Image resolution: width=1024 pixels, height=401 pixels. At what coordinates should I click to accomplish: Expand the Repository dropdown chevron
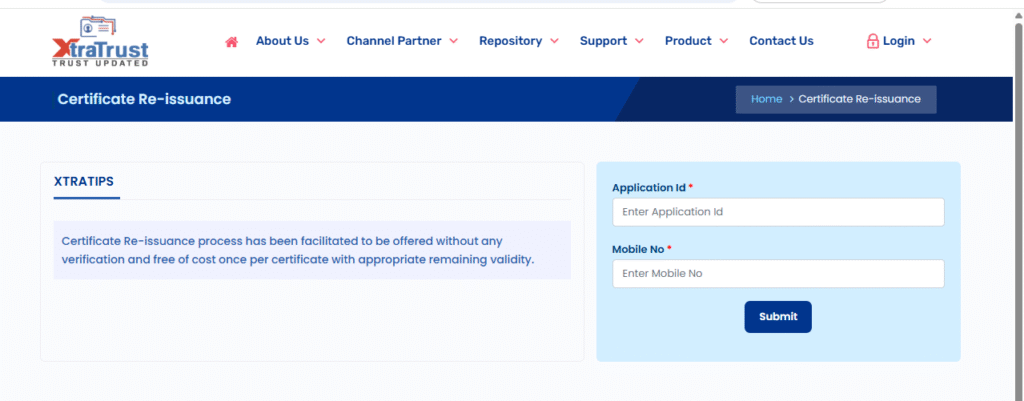click(554, 41)
